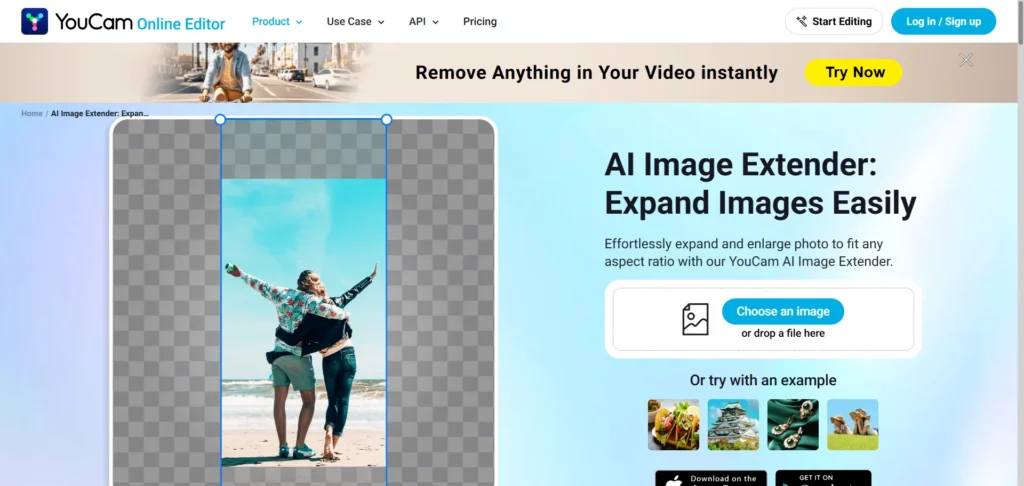
Task: Click Log in / Sign up
Action: 944,22
